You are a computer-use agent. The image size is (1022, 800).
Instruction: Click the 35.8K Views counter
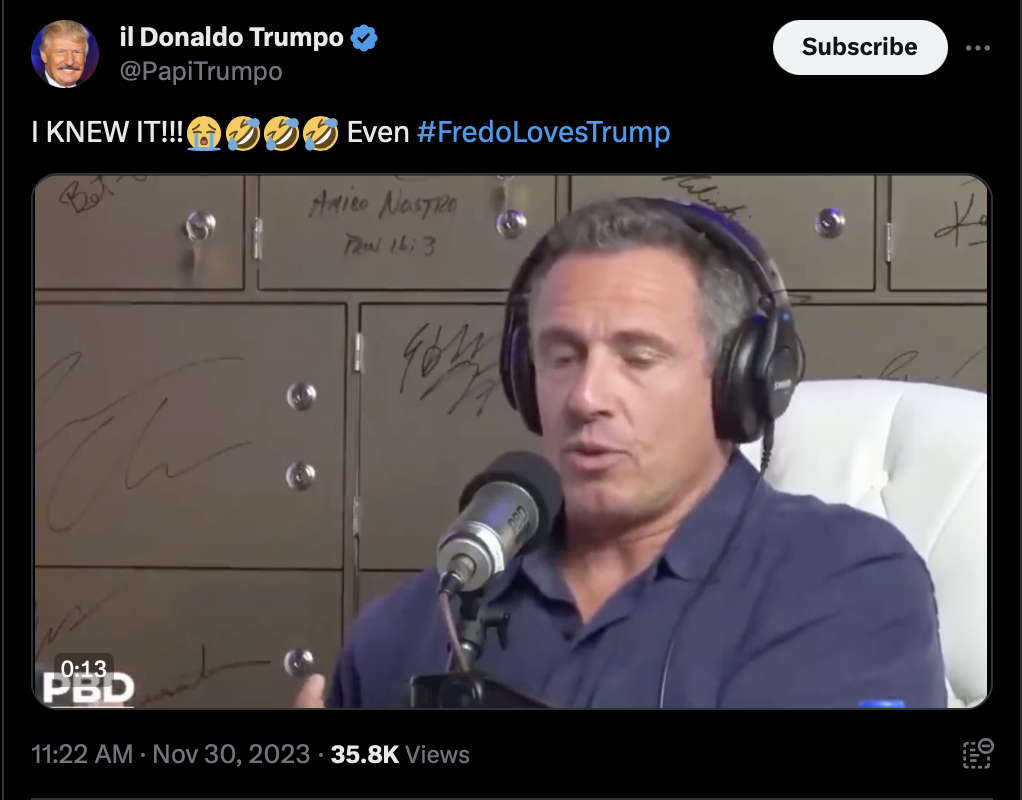pos(400,754)
